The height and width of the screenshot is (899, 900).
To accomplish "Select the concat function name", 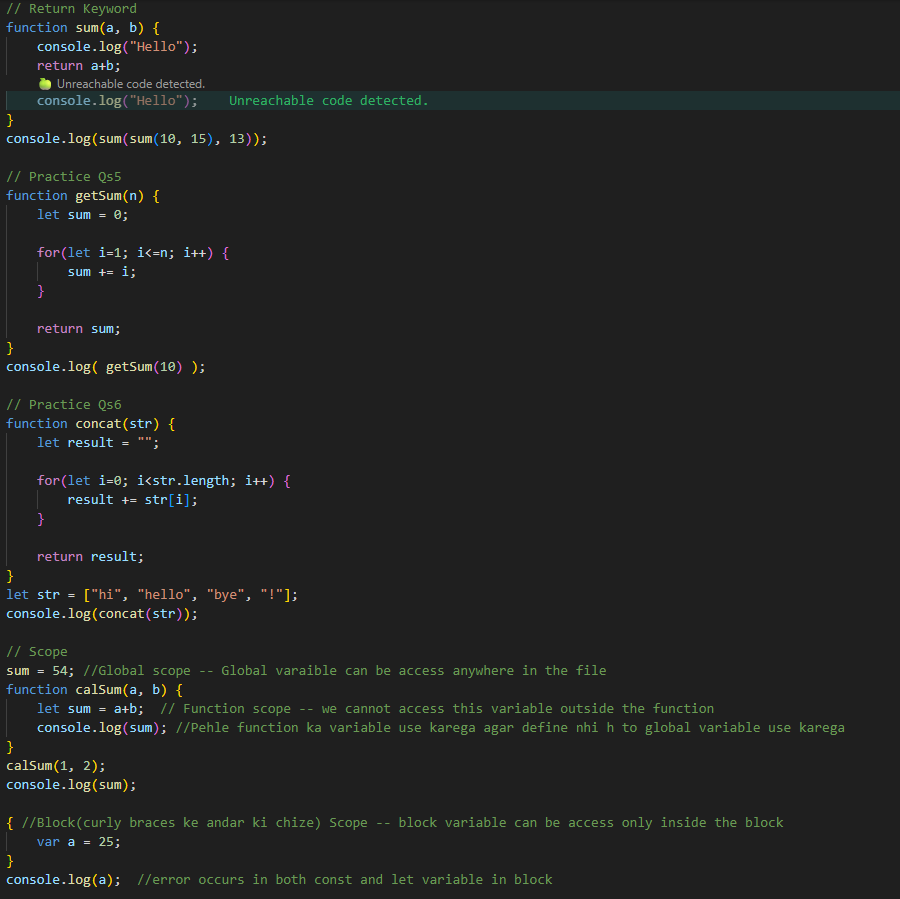I will [100, 423].
